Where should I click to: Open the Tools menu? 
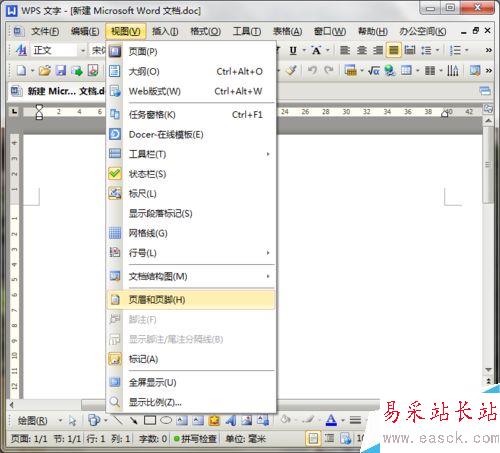[x=247, y=31]
